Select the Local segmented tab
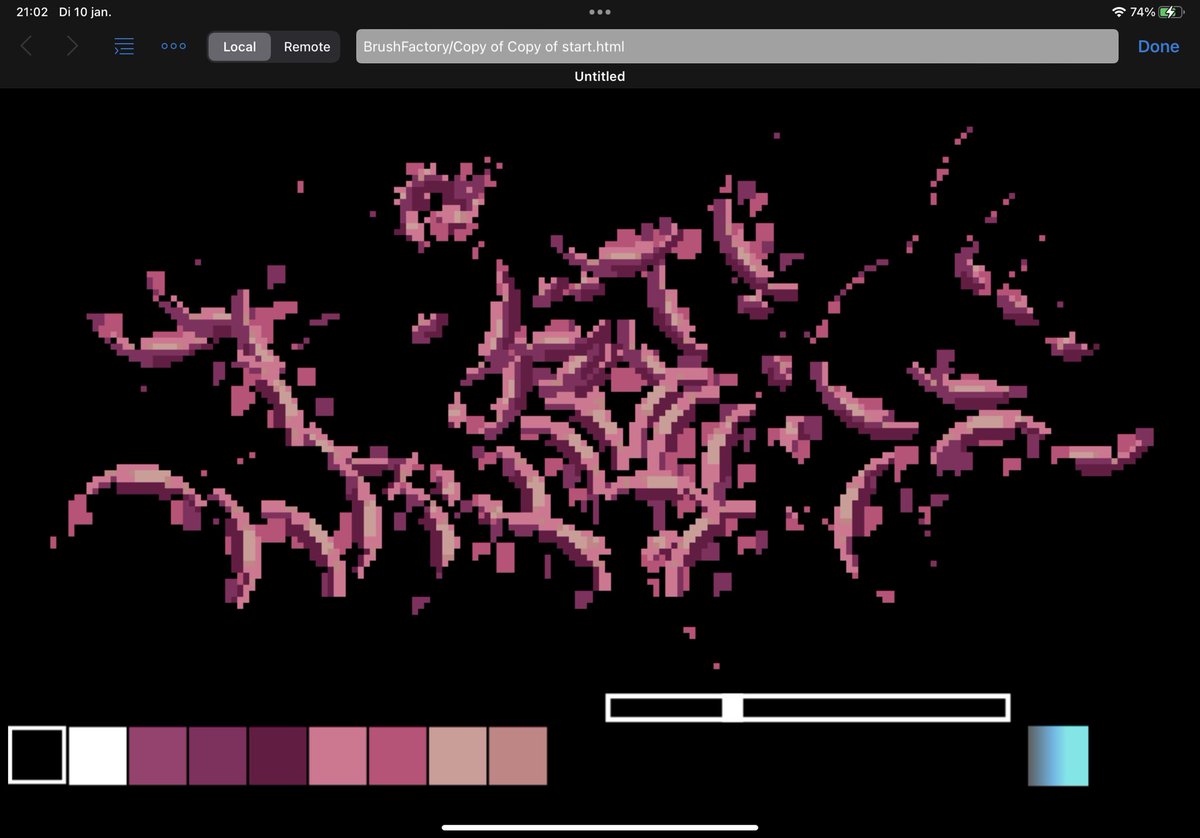Image resolution: width=1200 pixels, height=838 pixels. [239, 46]
